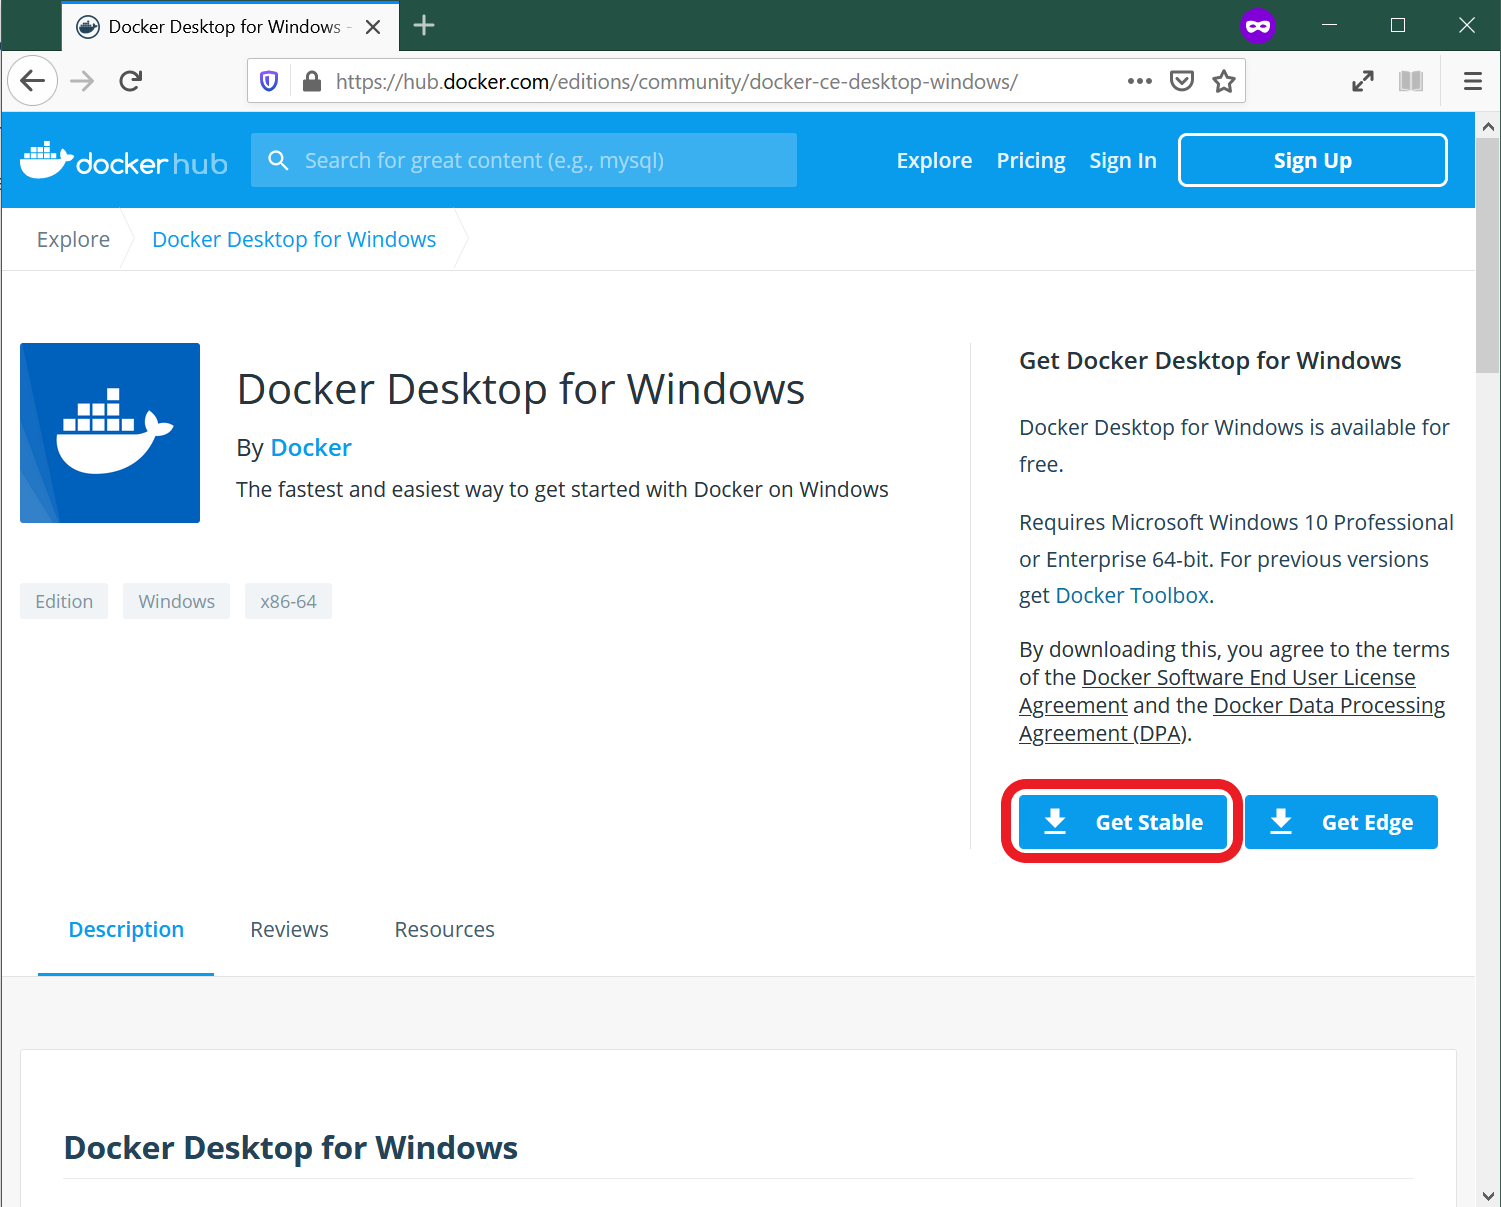
Task: Open page actions three-dots menu
Action: point(1140,81)
